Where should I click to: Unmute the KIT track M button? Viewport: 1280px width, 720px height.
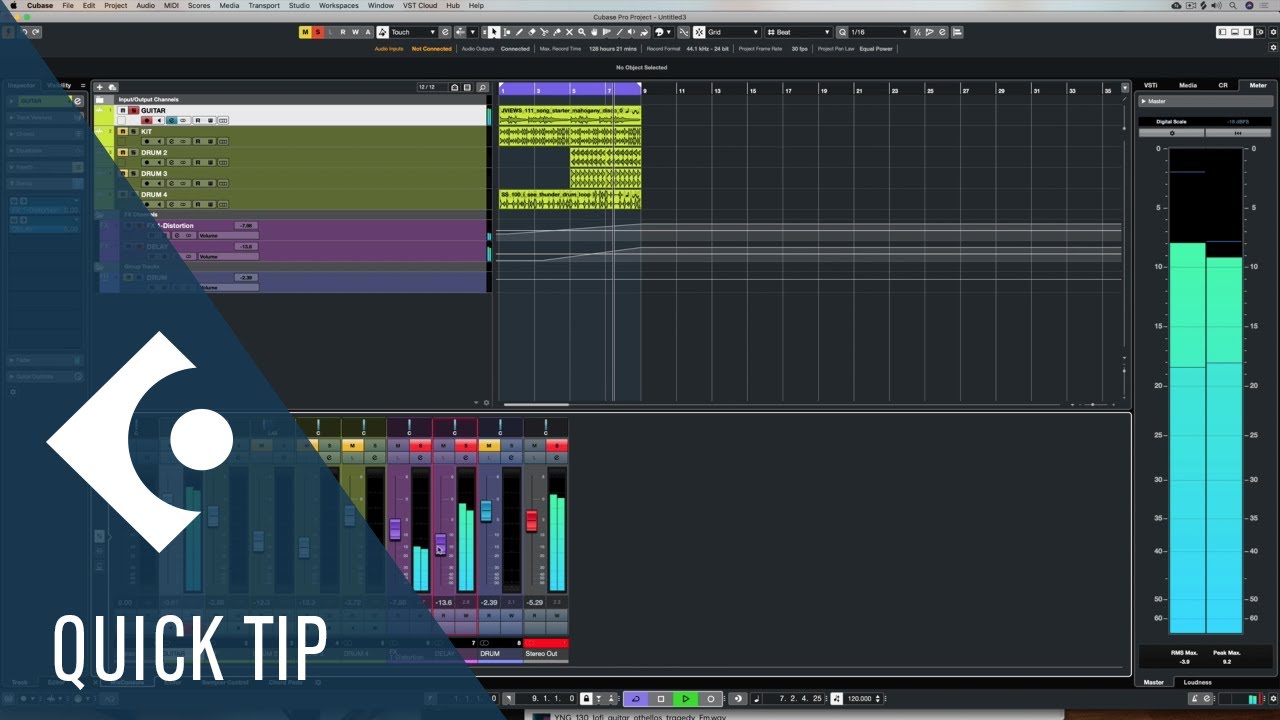click(122, 131)
